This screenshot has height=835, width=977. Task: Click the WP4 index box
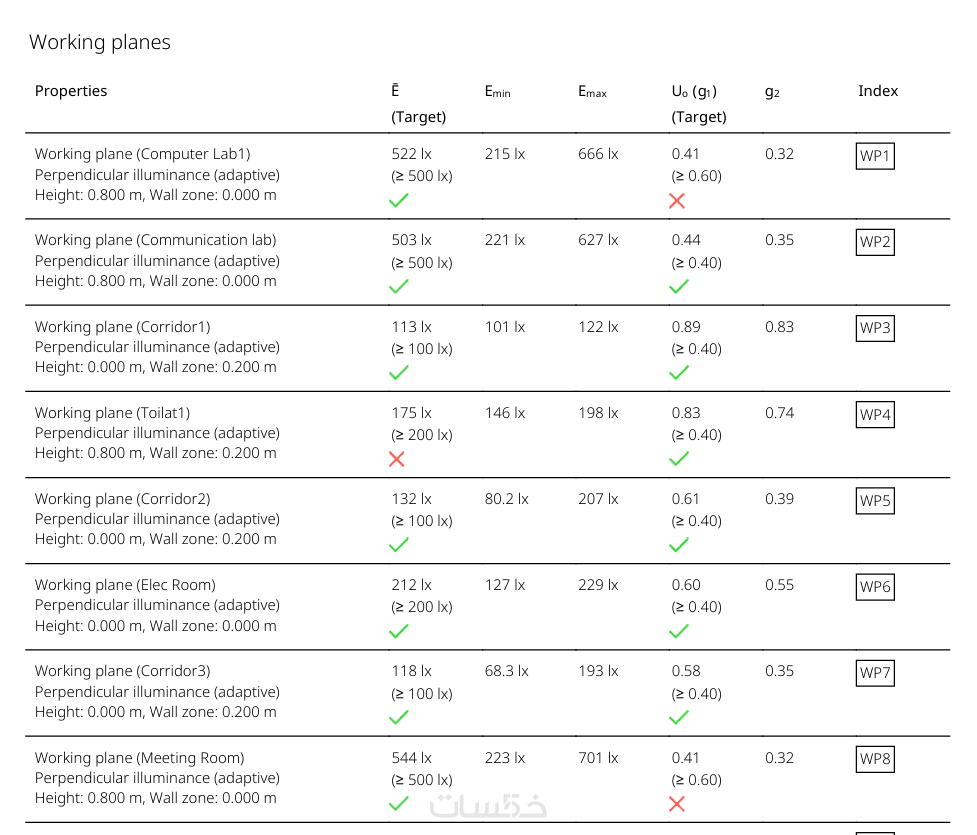(874, 414)
